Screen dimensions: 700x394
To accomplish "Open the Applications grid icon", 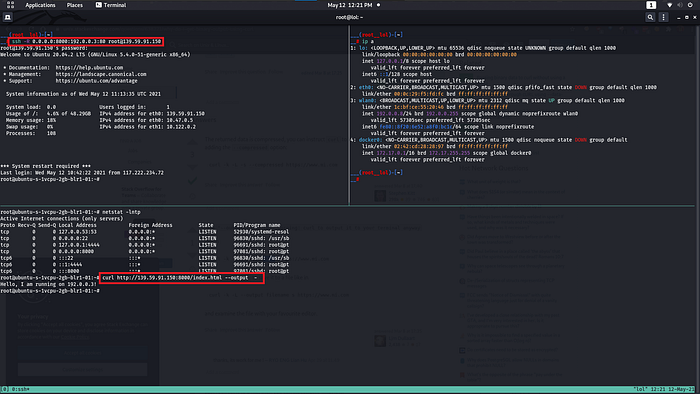I will [x=10, y=5].
